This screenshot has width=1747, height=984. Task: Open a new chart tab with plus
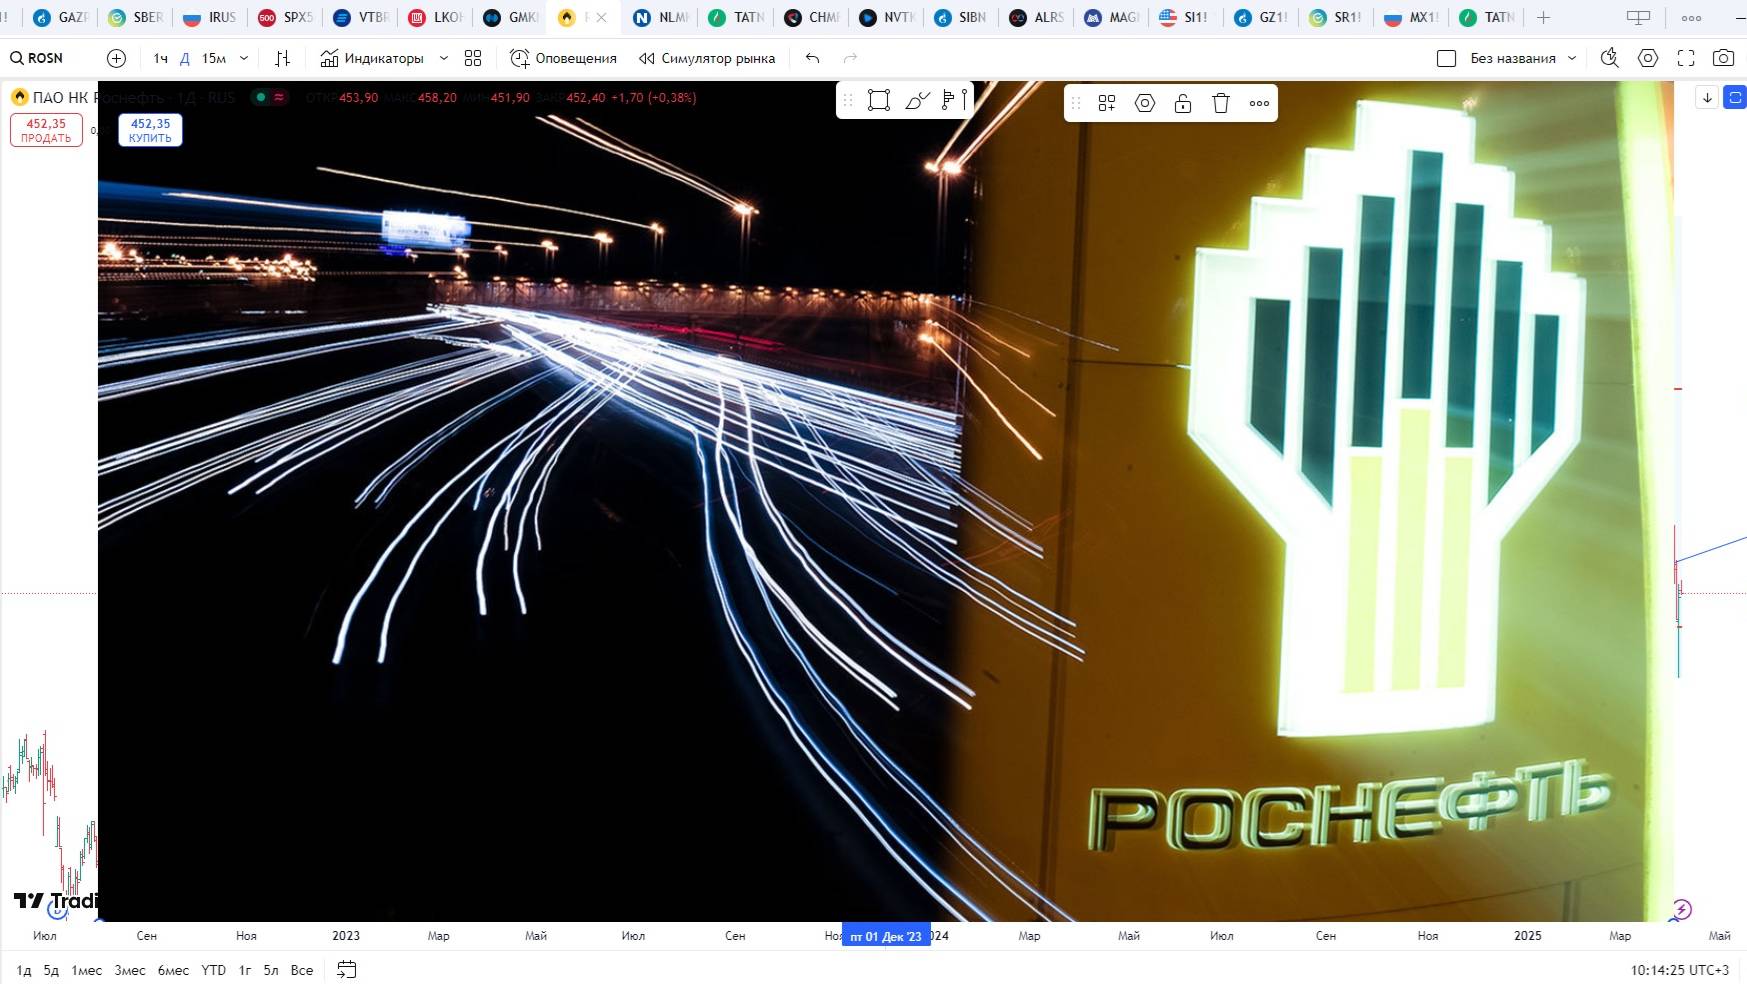click(1543, 17)
